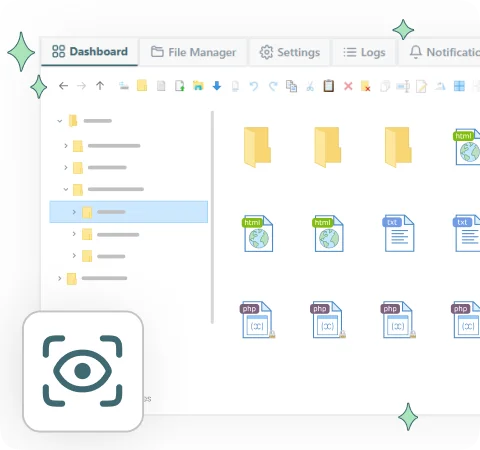Click the blue grid view icon
Image resolution: width=480 pixels, height=450 pixels.
pyautogui.click(x=459, y=86)
